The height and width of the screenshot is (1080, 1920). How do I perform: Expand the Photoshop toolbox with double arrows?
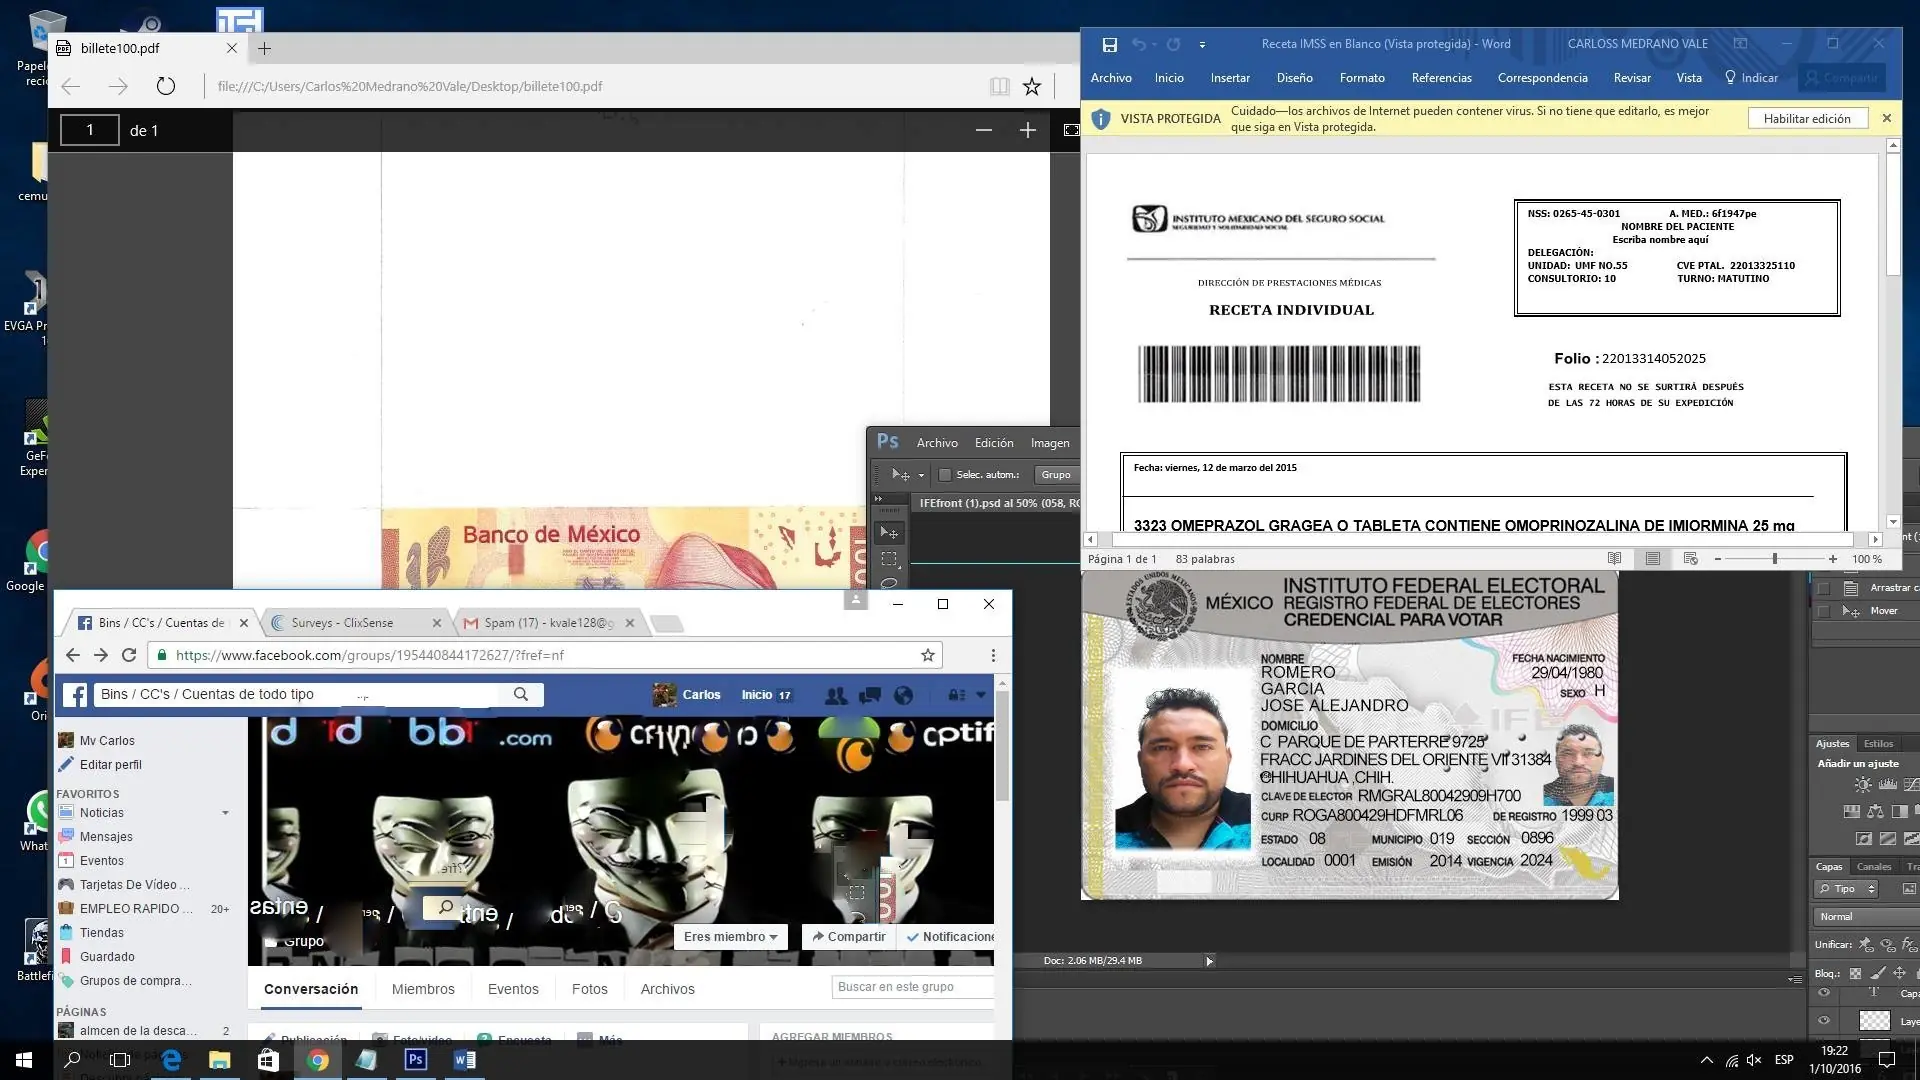[x=879, y=498]
